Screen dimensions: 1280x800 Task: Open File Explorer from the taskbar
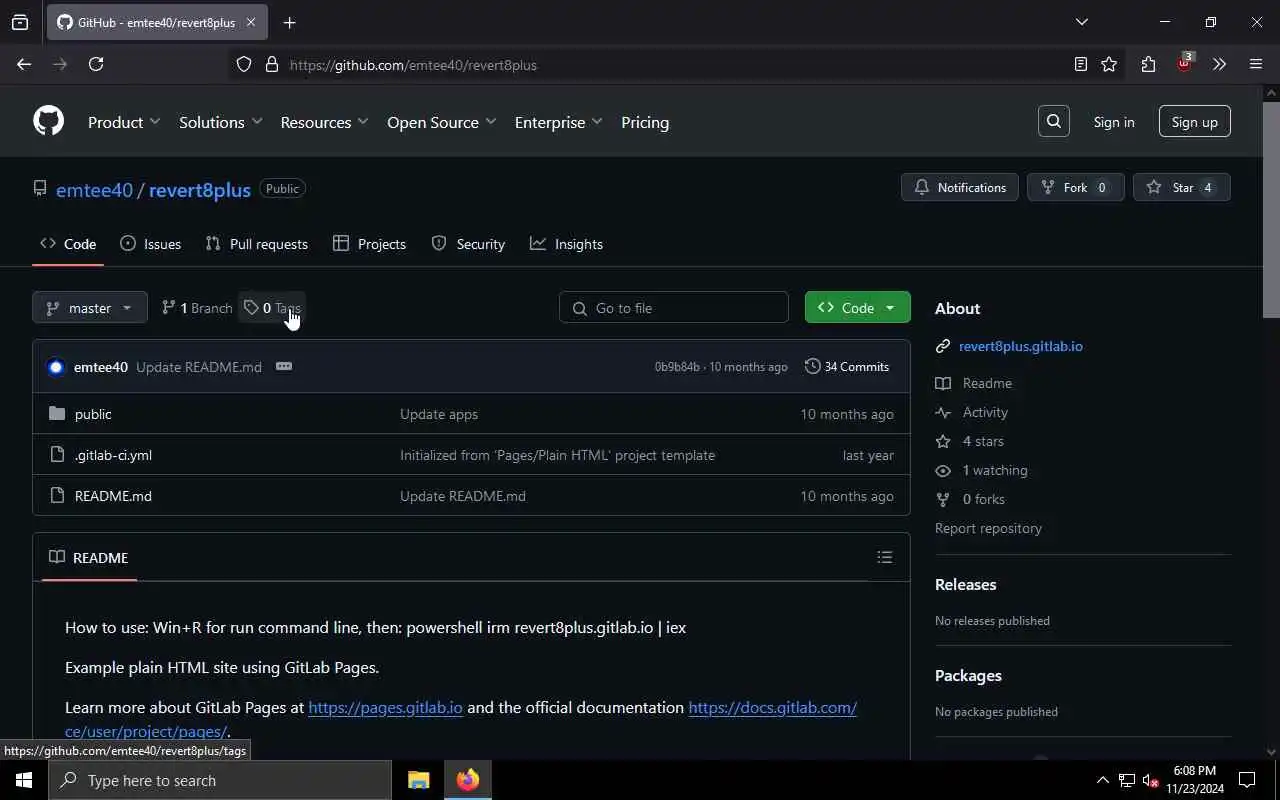(x=418, y=780)
